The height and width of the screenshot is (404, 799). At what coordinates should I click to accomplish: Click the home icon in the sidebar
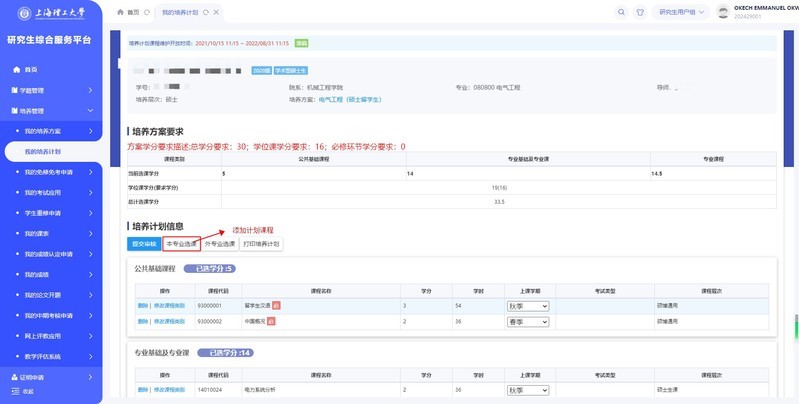click(x=15, y=70)
